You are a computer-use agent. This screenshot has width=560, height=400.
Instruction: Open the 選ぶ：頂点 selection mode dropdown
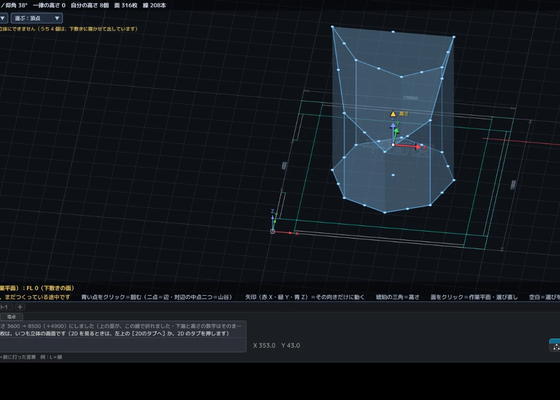pos(36,18)
